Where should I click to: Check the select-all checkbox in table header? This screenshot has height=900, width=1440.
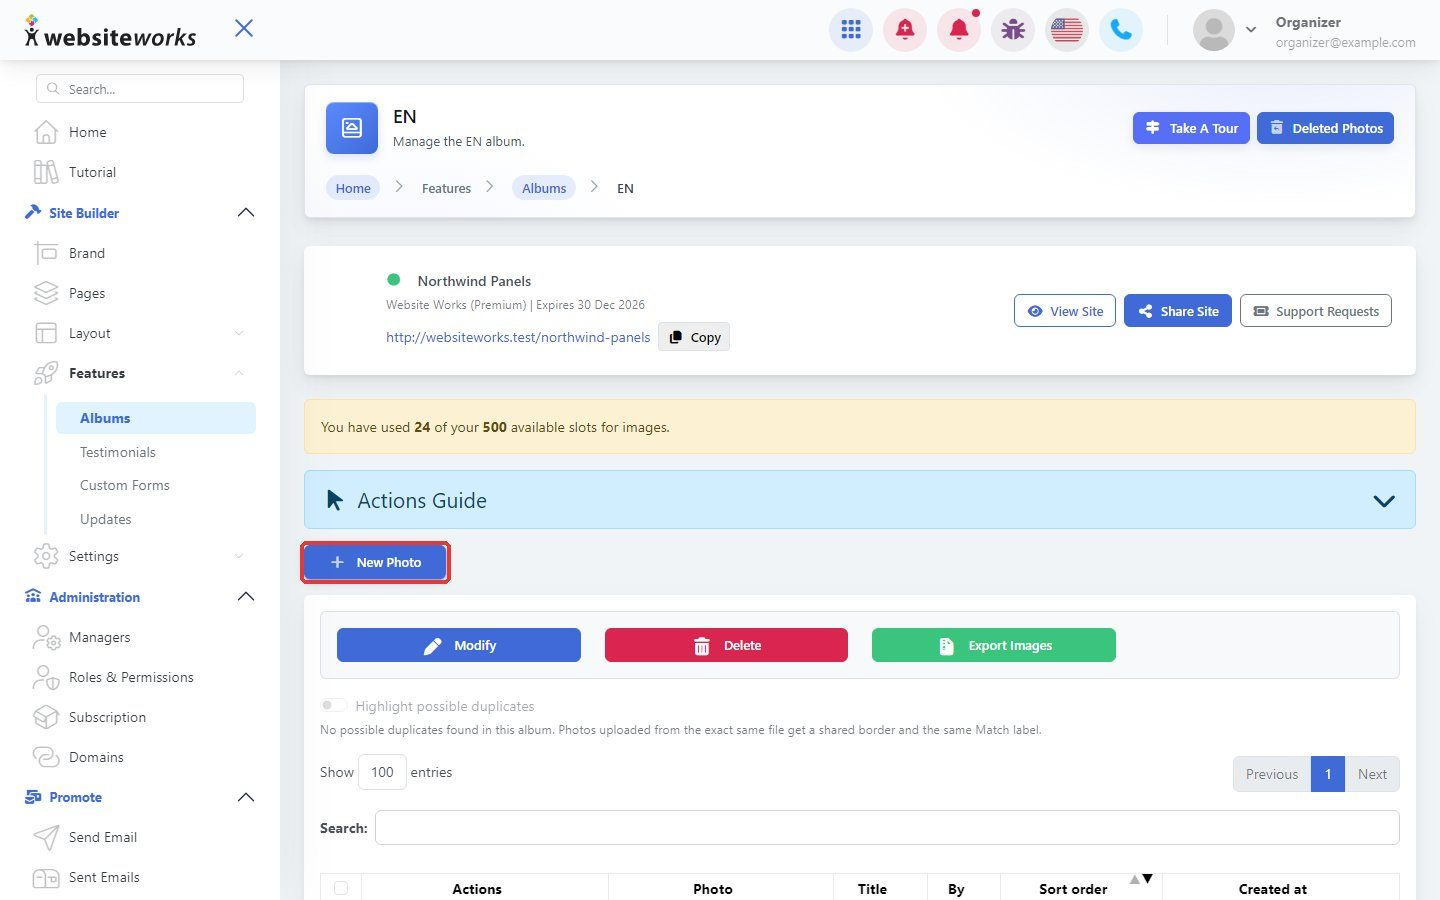click(x=341, y=888)
